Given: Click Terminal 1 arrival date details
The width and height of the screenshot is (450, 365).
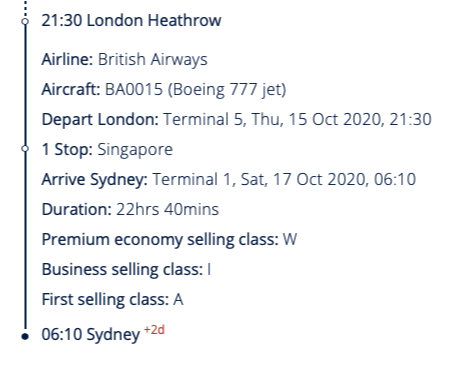Looking at the screenshot, I should click(x=284, y=179).
